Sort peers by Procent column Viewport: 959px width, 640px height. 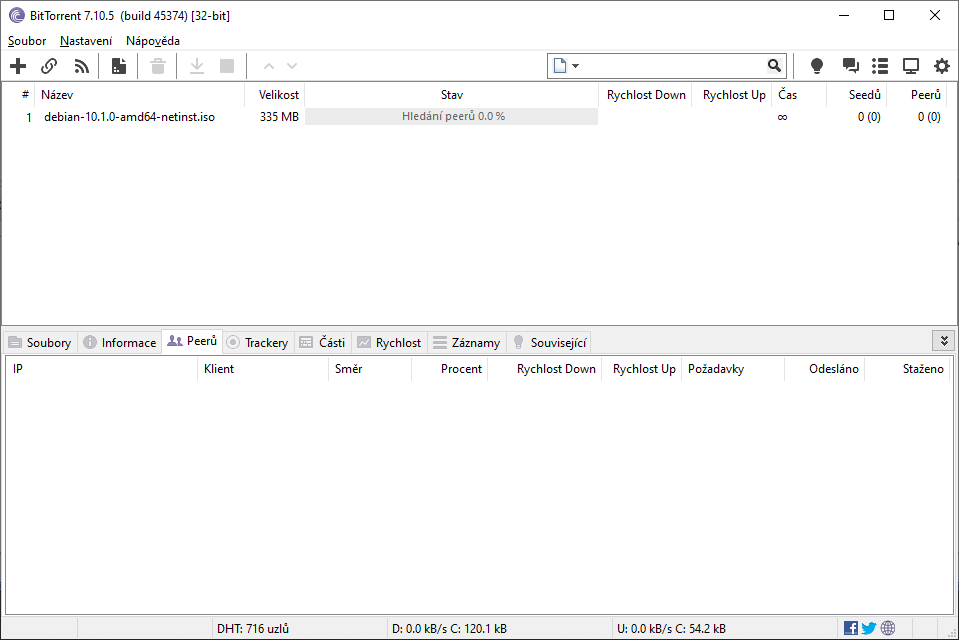click(450, 369)
